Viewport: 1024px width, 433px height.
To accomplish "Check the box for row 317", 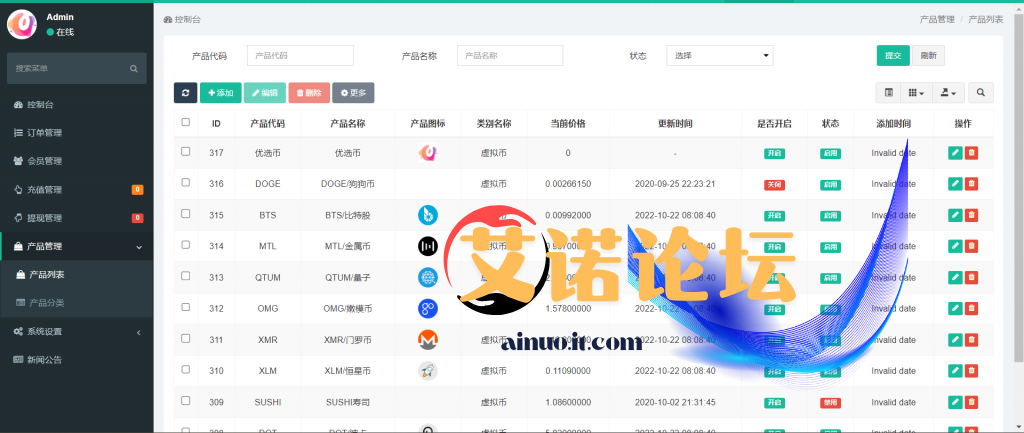I will 185,152.
